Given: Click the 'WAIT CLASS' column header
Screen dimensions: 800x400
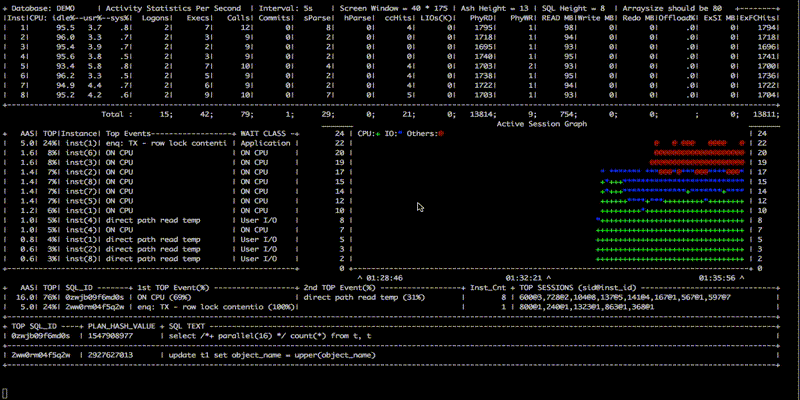Looking at the screenshot, I should click(x=263, y=134).
